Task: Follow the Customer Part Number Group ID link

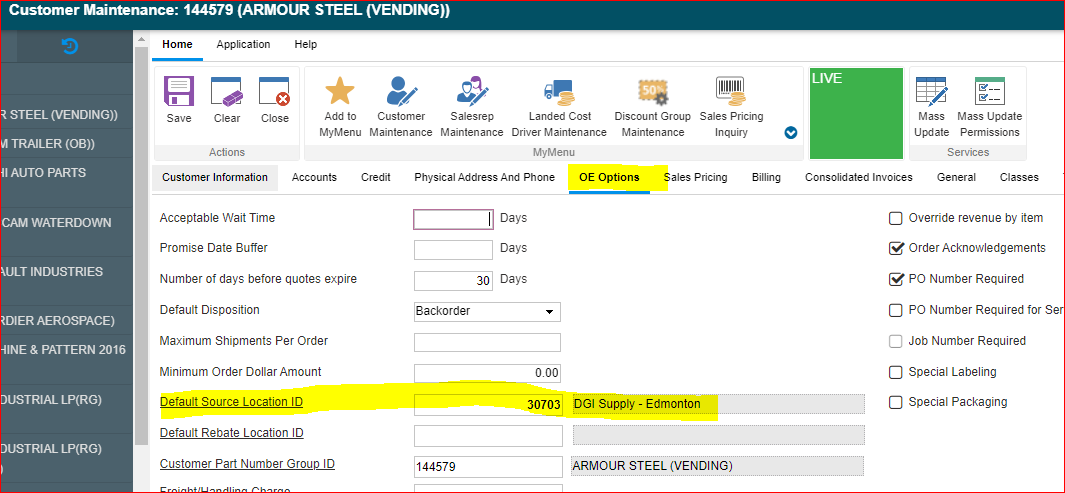Action: [x=247, y=464]
